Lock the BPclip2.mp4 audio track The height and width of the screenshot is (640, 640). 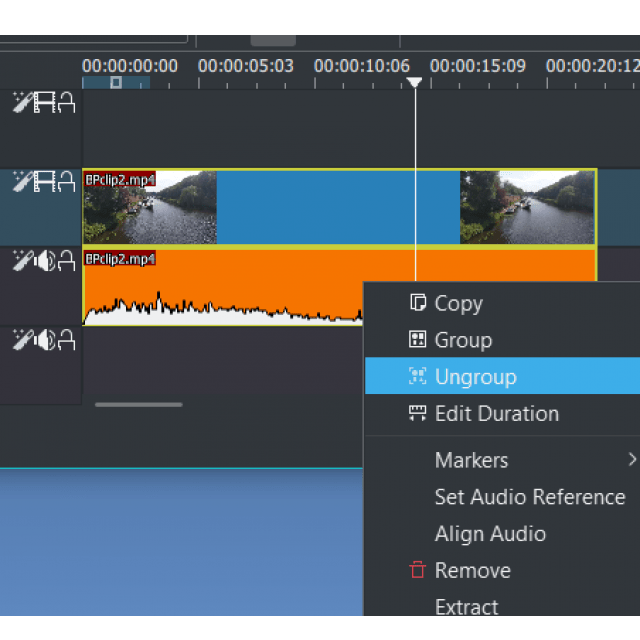tap(66, 261)
